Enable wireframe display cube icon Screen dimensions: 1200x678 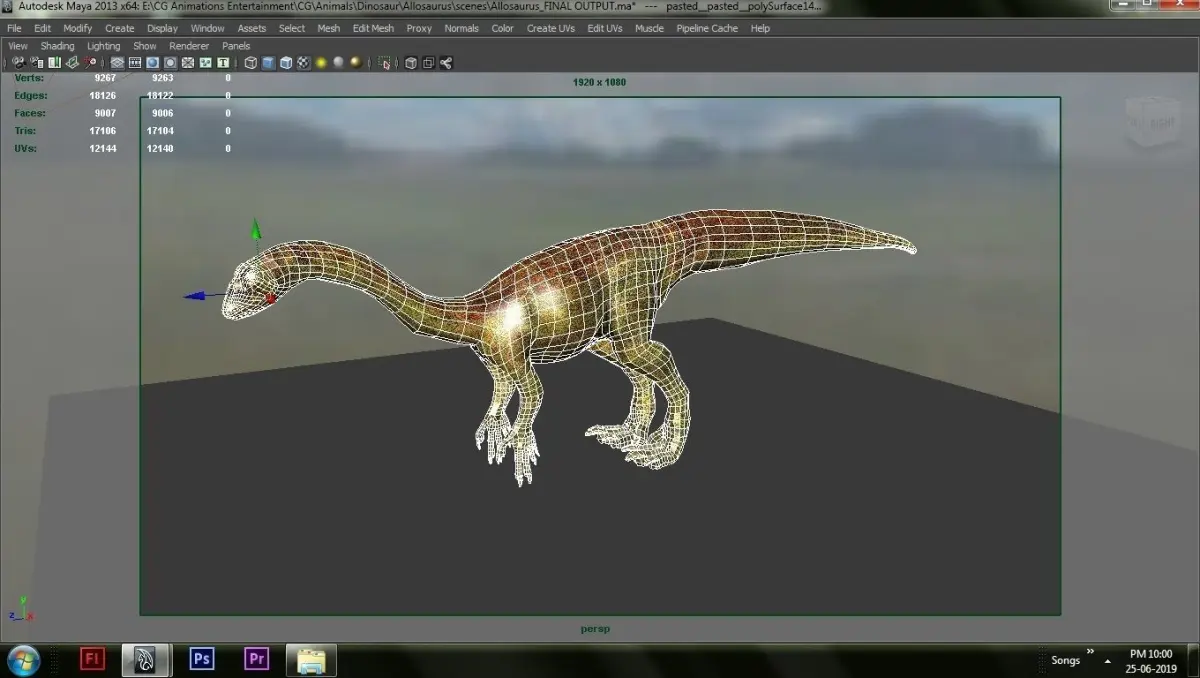251,63
